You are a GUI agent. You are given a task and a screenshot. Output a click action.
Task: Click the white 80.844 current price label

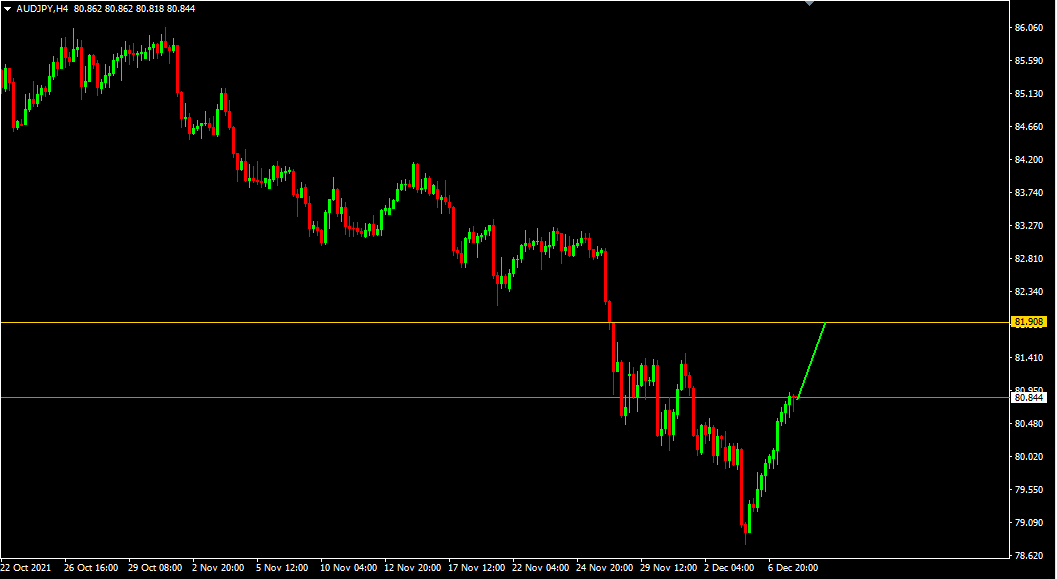click(x=1029, y=398)
